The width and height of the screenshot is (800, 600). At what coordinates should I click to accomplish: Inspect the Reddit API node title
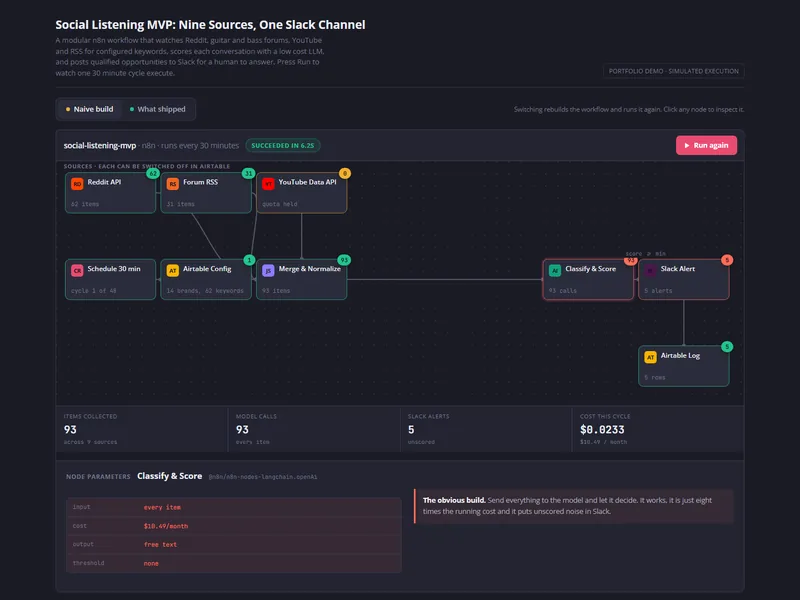tap(104, 182)
